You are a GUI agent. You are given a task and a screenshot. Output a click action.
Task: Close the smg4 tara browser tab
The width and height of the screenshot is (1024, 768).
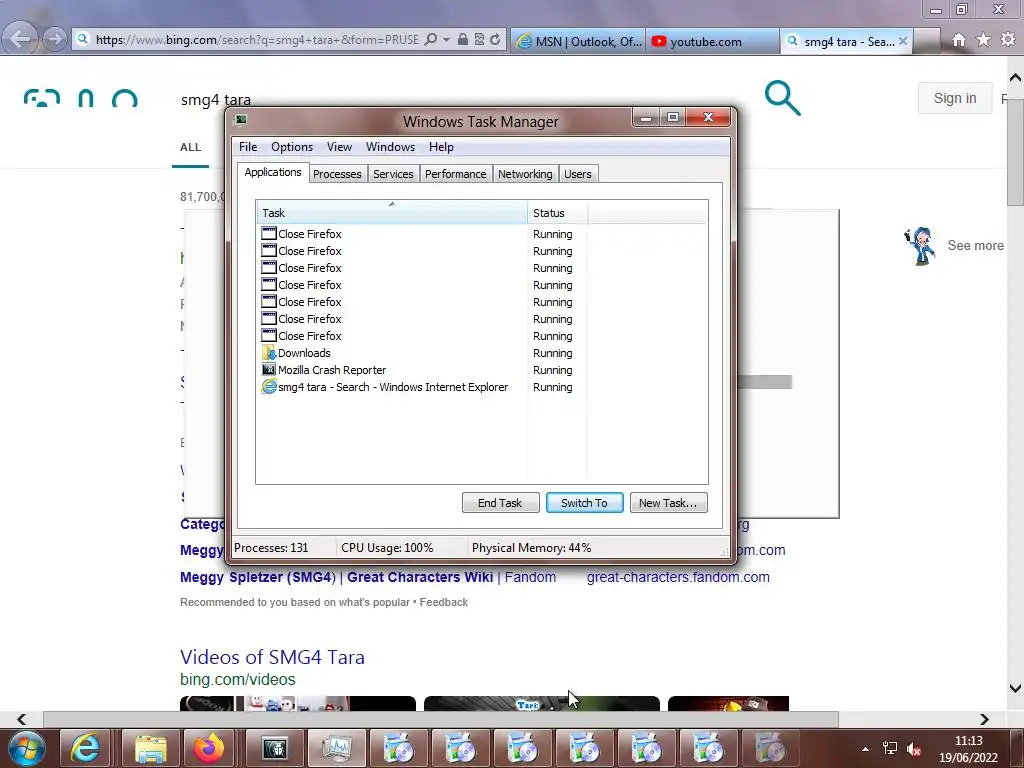[x=903, y=41]
